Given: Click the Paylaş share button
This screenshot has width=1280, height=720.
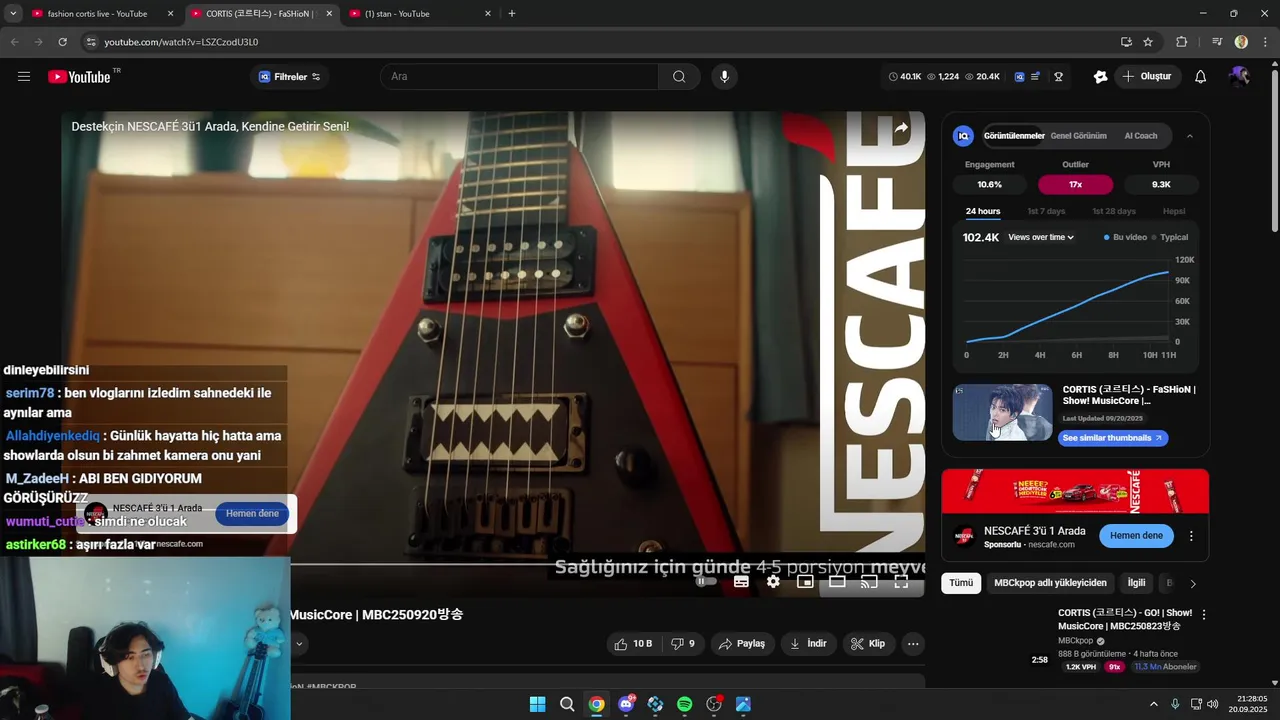Looking at the screenshot, I should click(742, 644).
